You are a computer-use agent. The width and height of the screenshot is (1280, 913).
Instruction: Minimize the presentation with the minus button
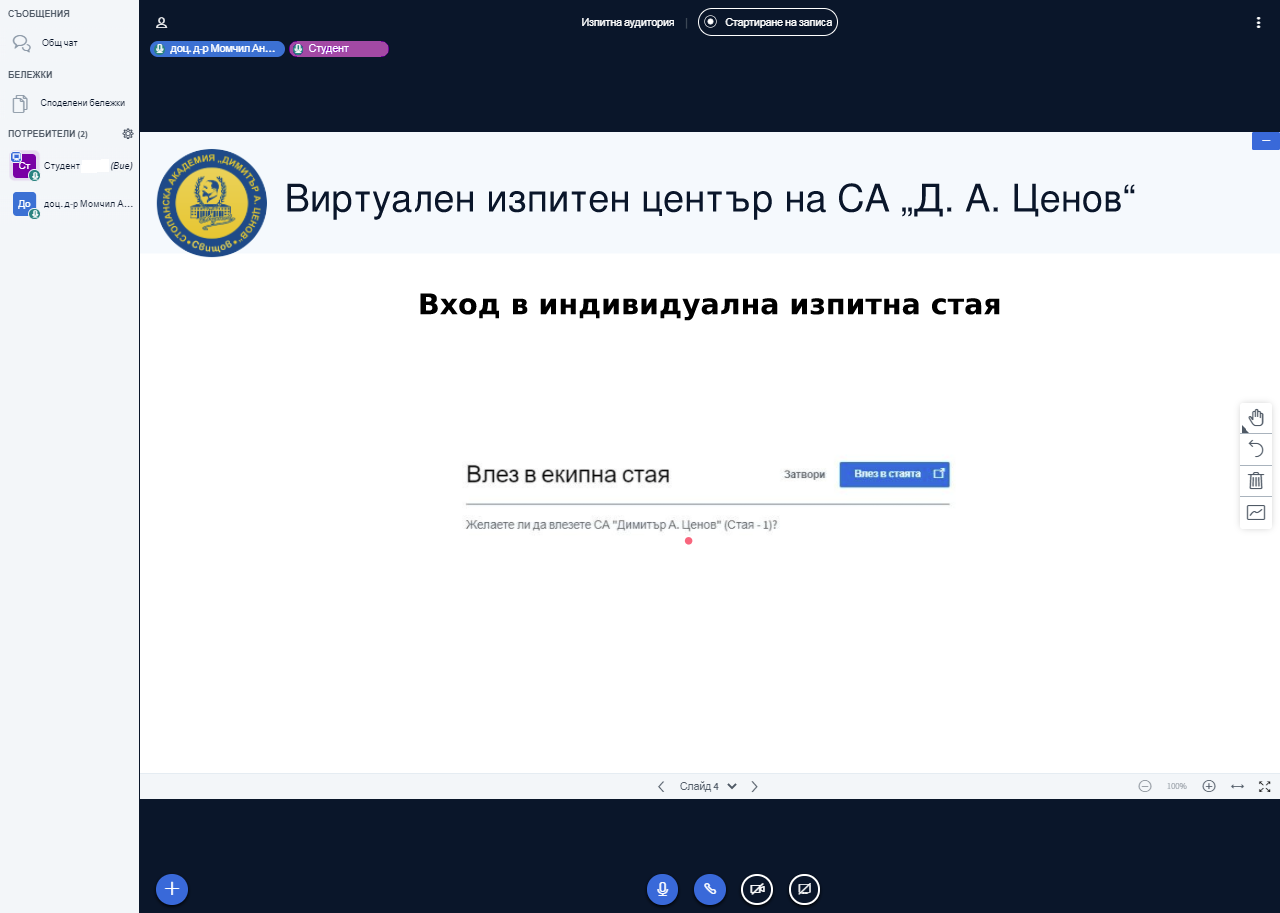click(1265, 141)
